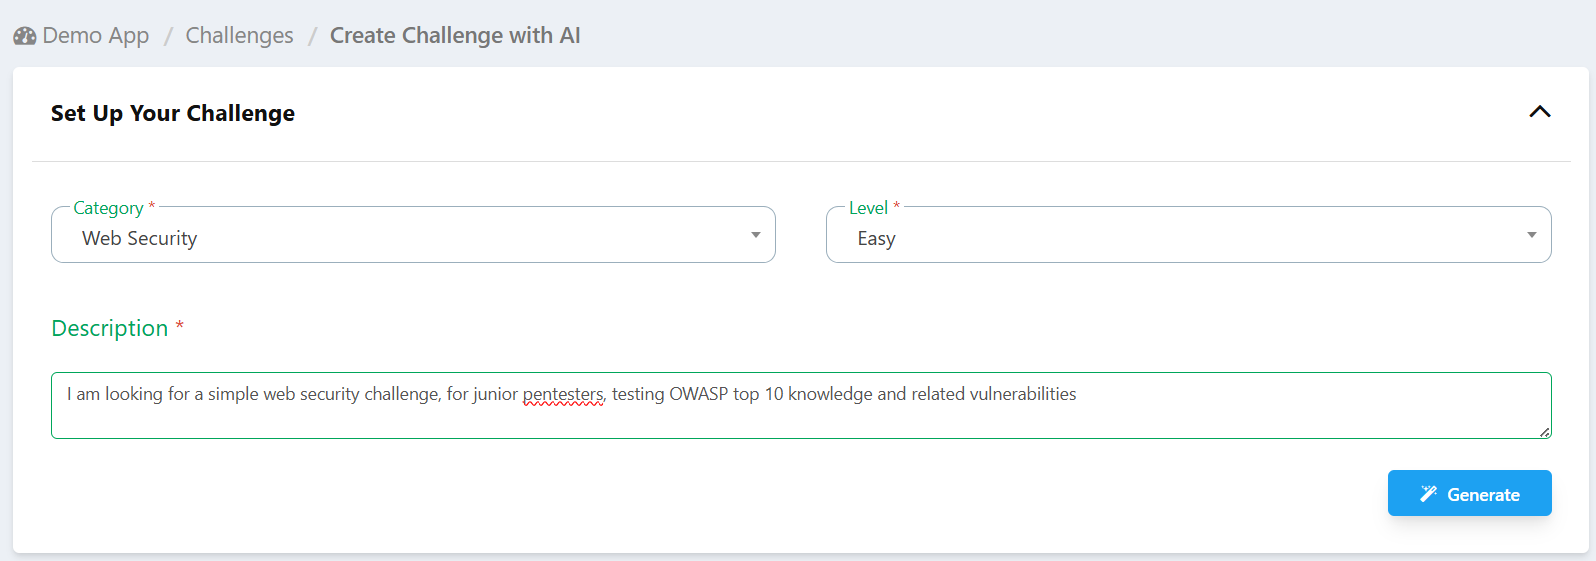Click the textarea resize handle corner

(1544, 432)
